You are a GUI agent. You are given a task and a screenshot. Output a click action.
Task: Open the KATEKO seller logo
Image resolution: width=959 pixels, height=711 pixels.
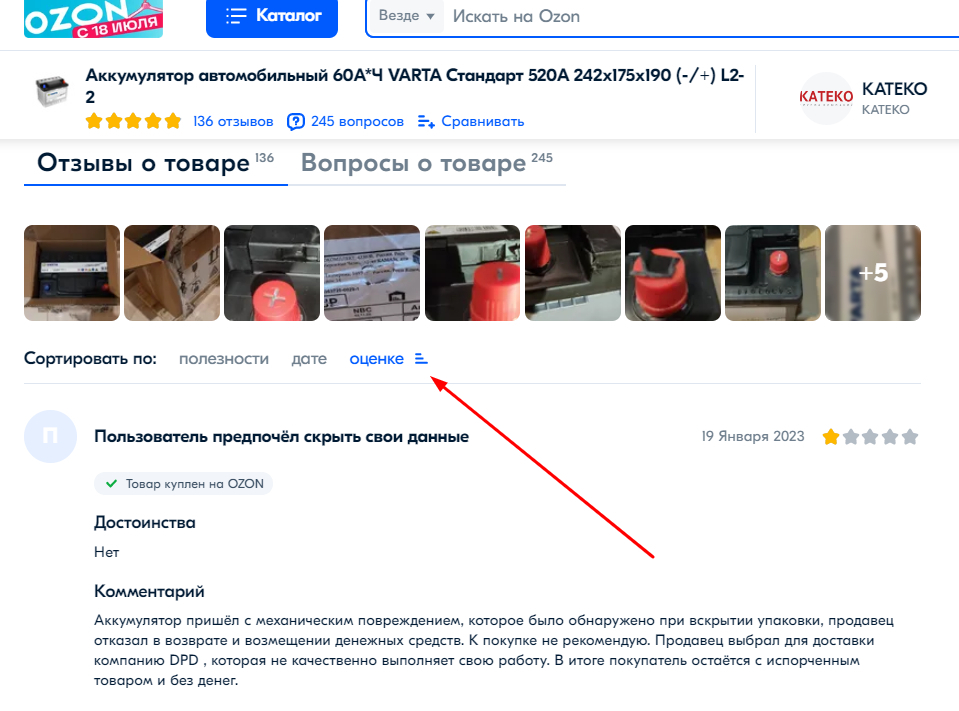click(x=826, y=98)
